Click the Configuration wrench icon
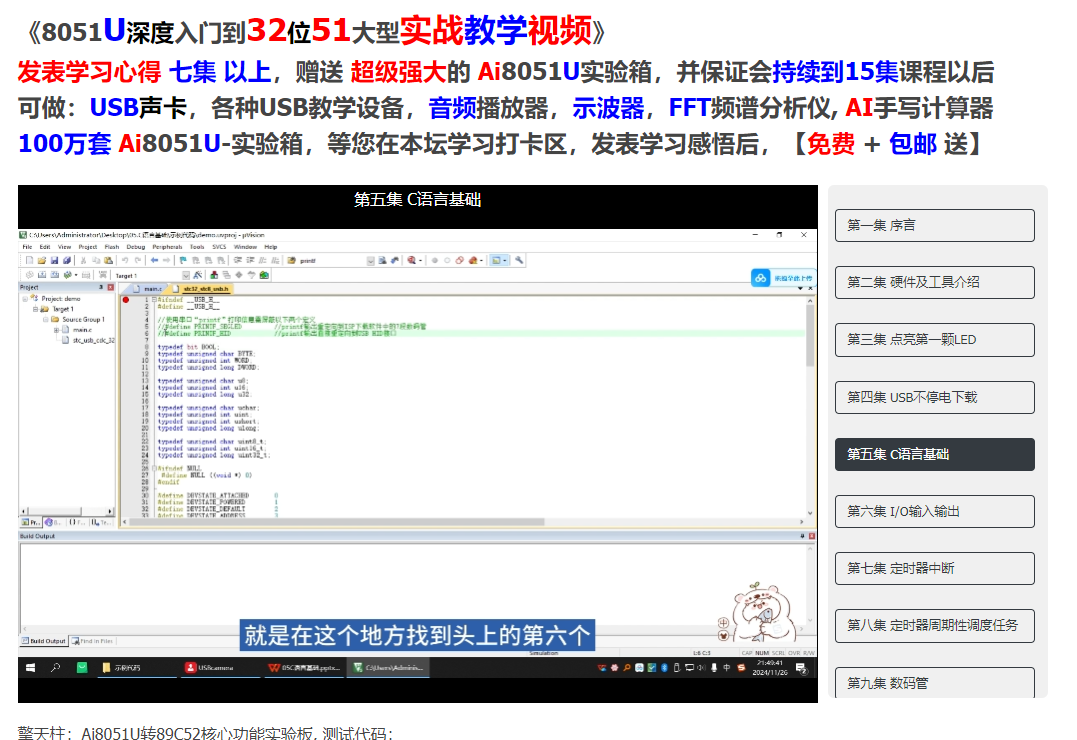Screen dimensions: 1077x740 [519, 260]
